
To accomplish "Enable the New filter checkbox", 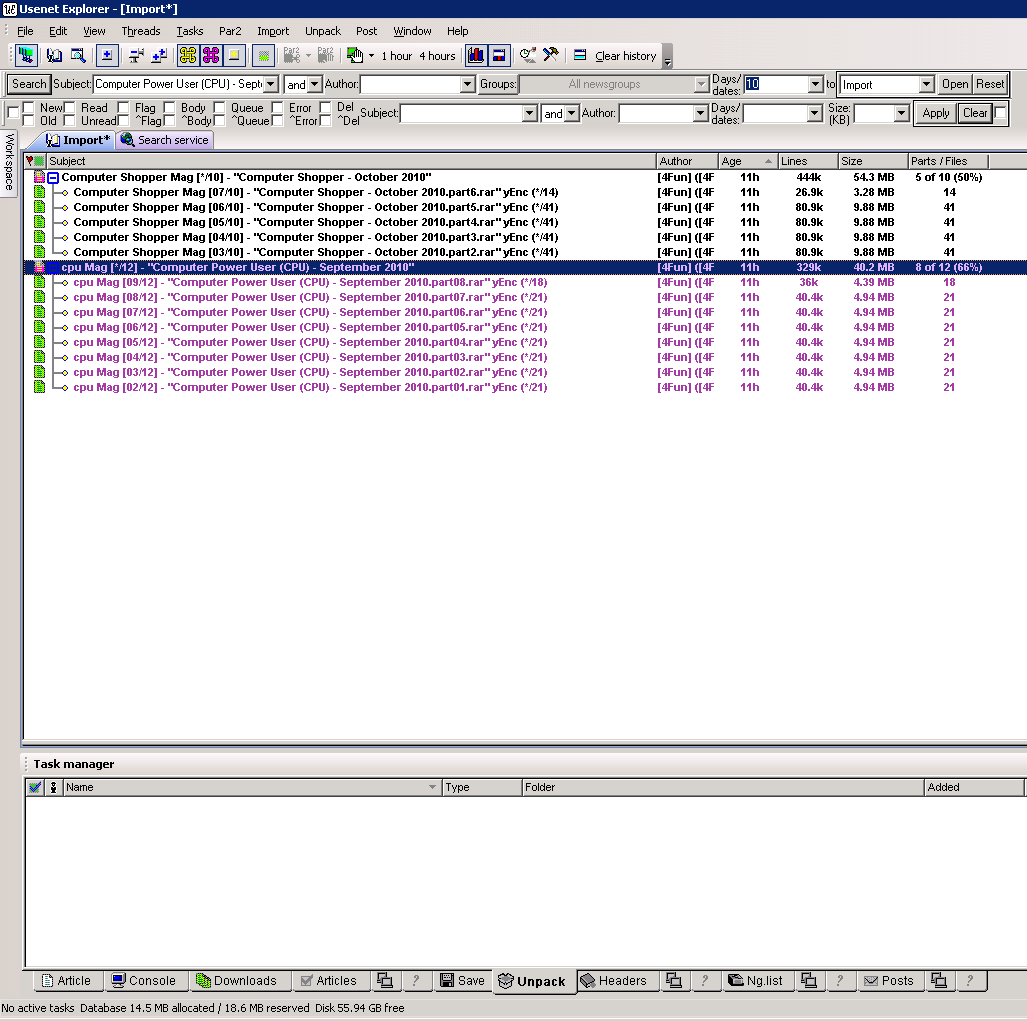I will pos(28,108).
